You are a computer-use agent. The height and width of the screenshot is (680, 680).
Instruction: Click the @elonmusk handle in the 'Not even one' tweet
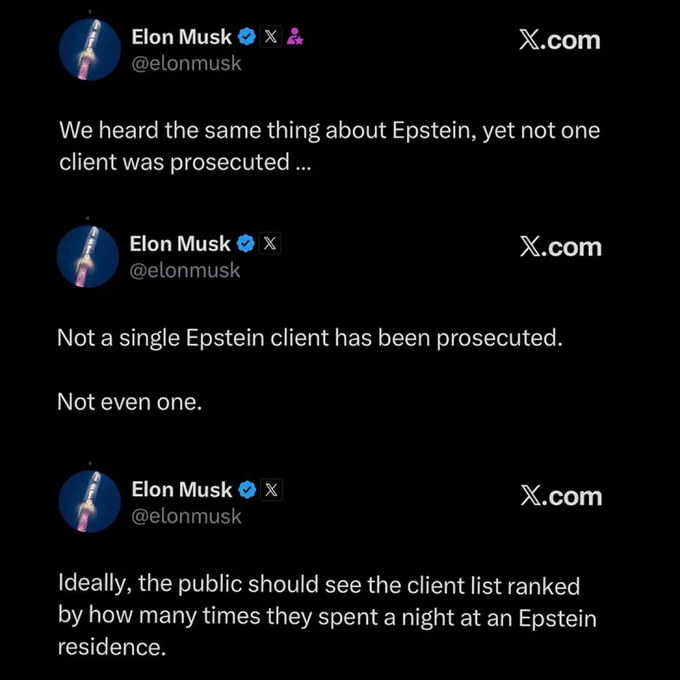click(x=185, y=270)
